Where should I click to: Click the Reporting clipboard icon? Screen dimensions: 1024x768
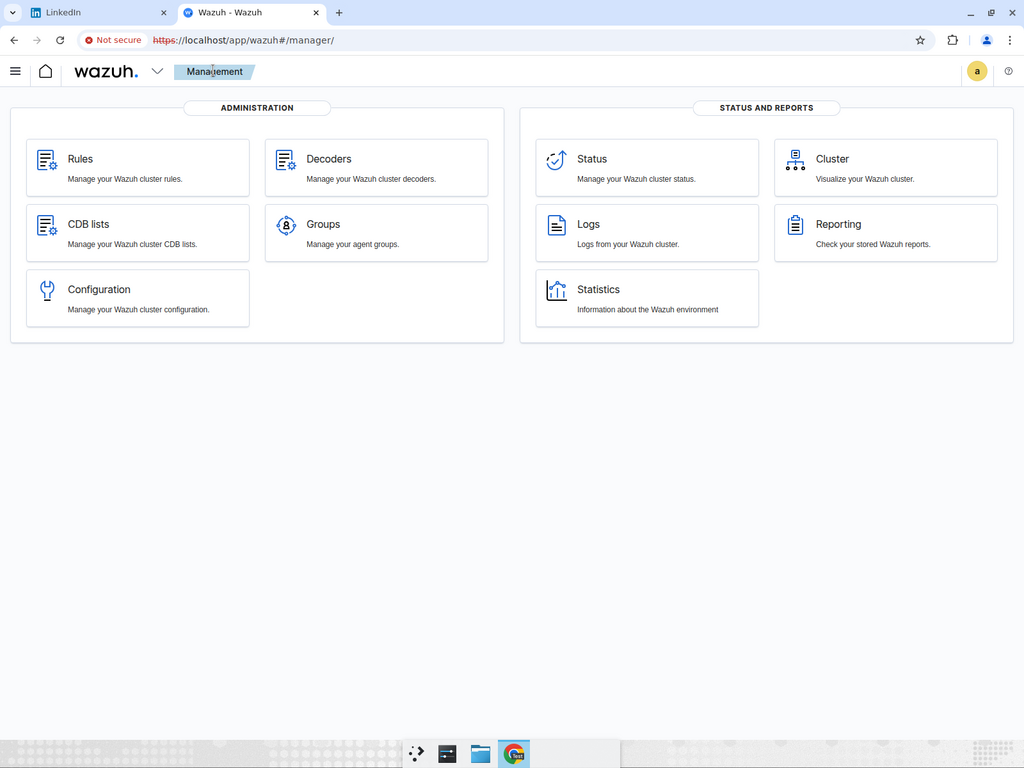795,225
